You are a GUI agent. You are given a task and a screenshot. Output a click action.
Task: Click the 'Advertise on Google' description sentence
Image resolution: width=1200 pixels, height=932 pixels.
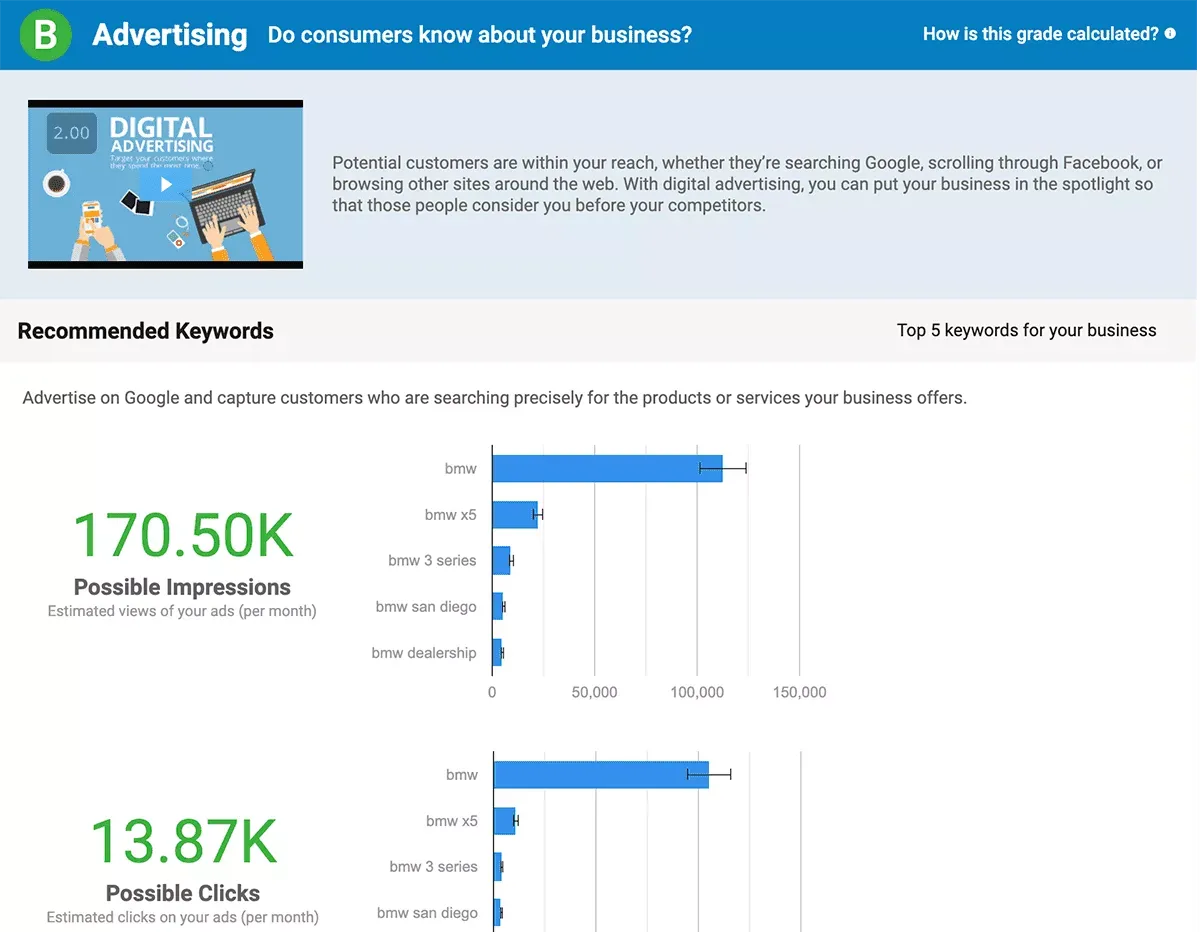point(494,398)
